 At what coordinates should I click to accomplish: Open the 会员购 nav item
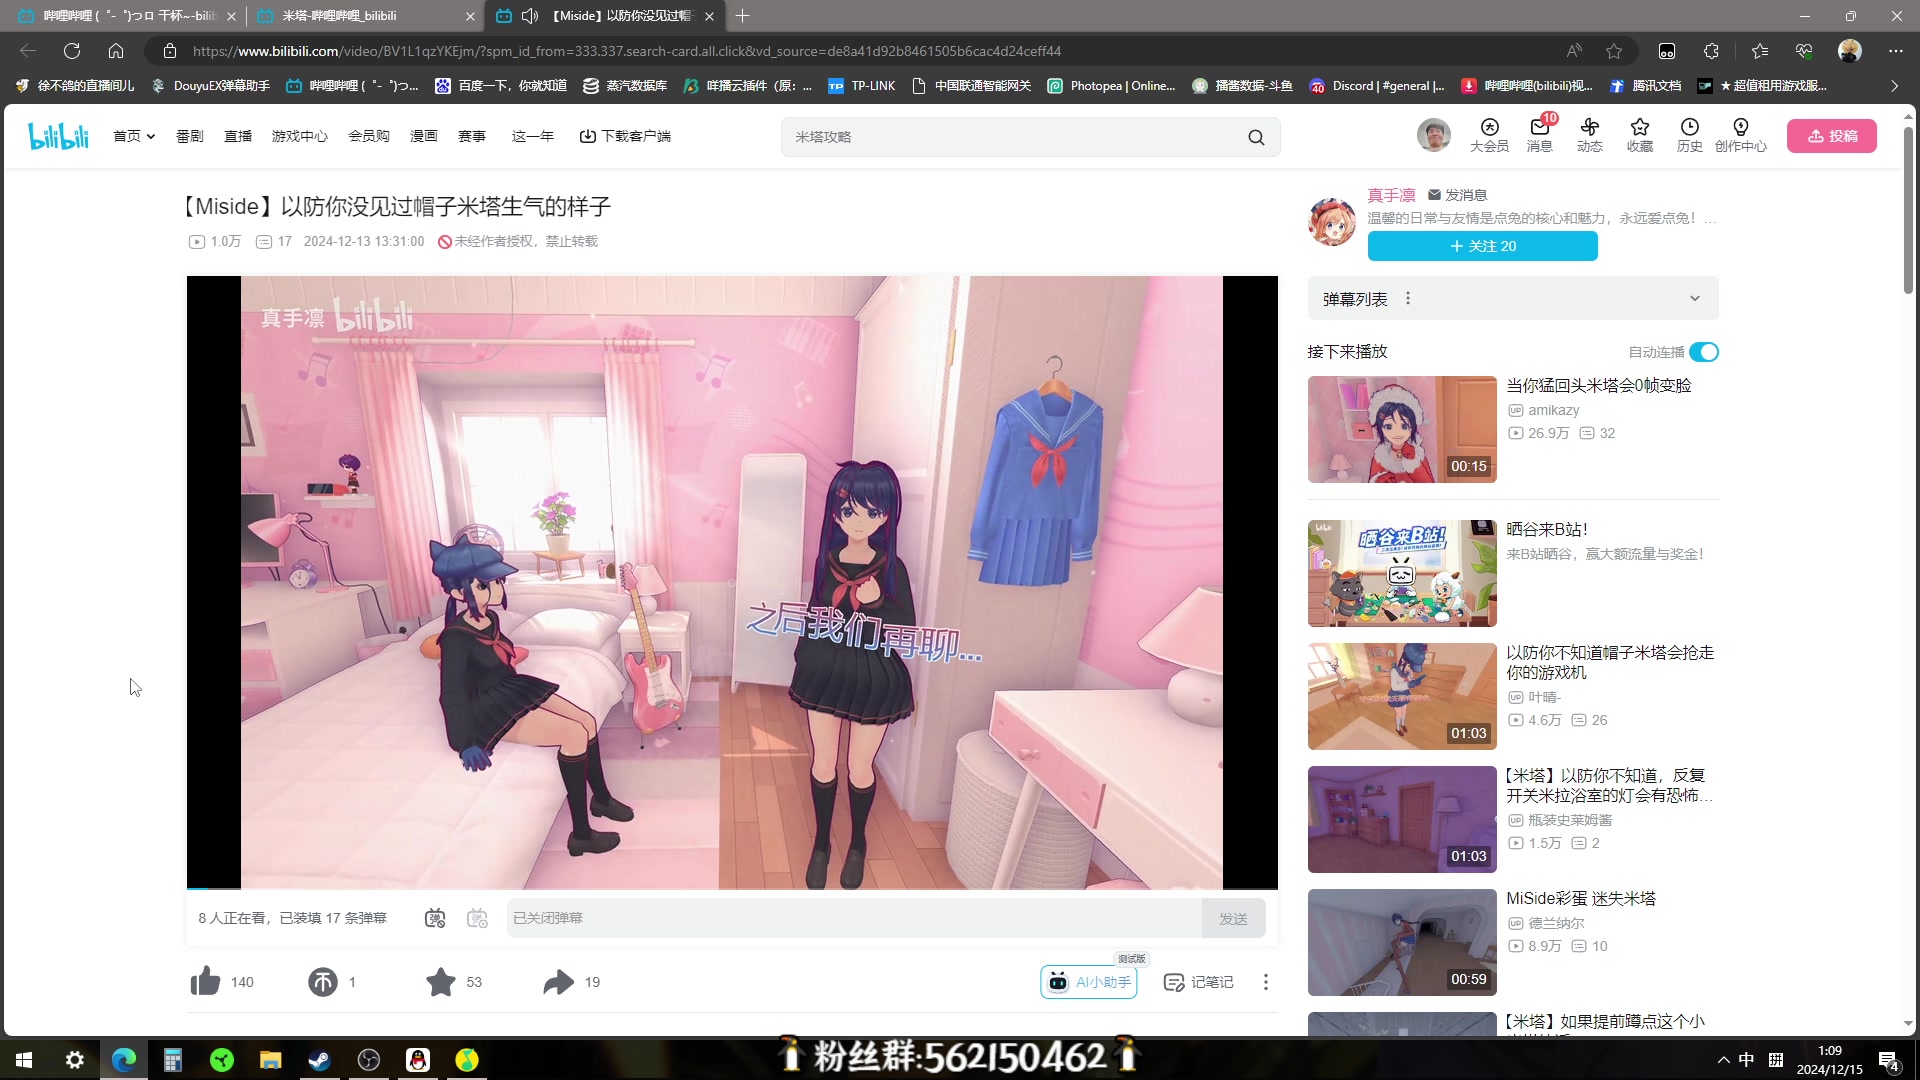369,136
